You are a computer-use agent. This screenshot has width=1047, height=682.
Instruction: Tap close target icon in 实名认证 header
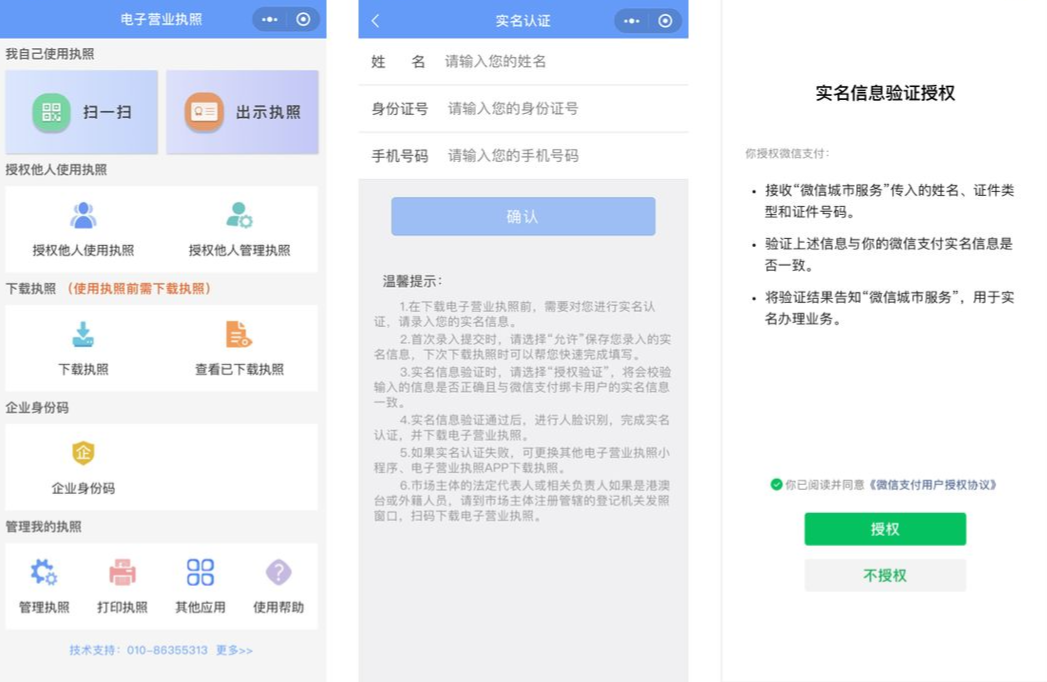pos(665,21)
